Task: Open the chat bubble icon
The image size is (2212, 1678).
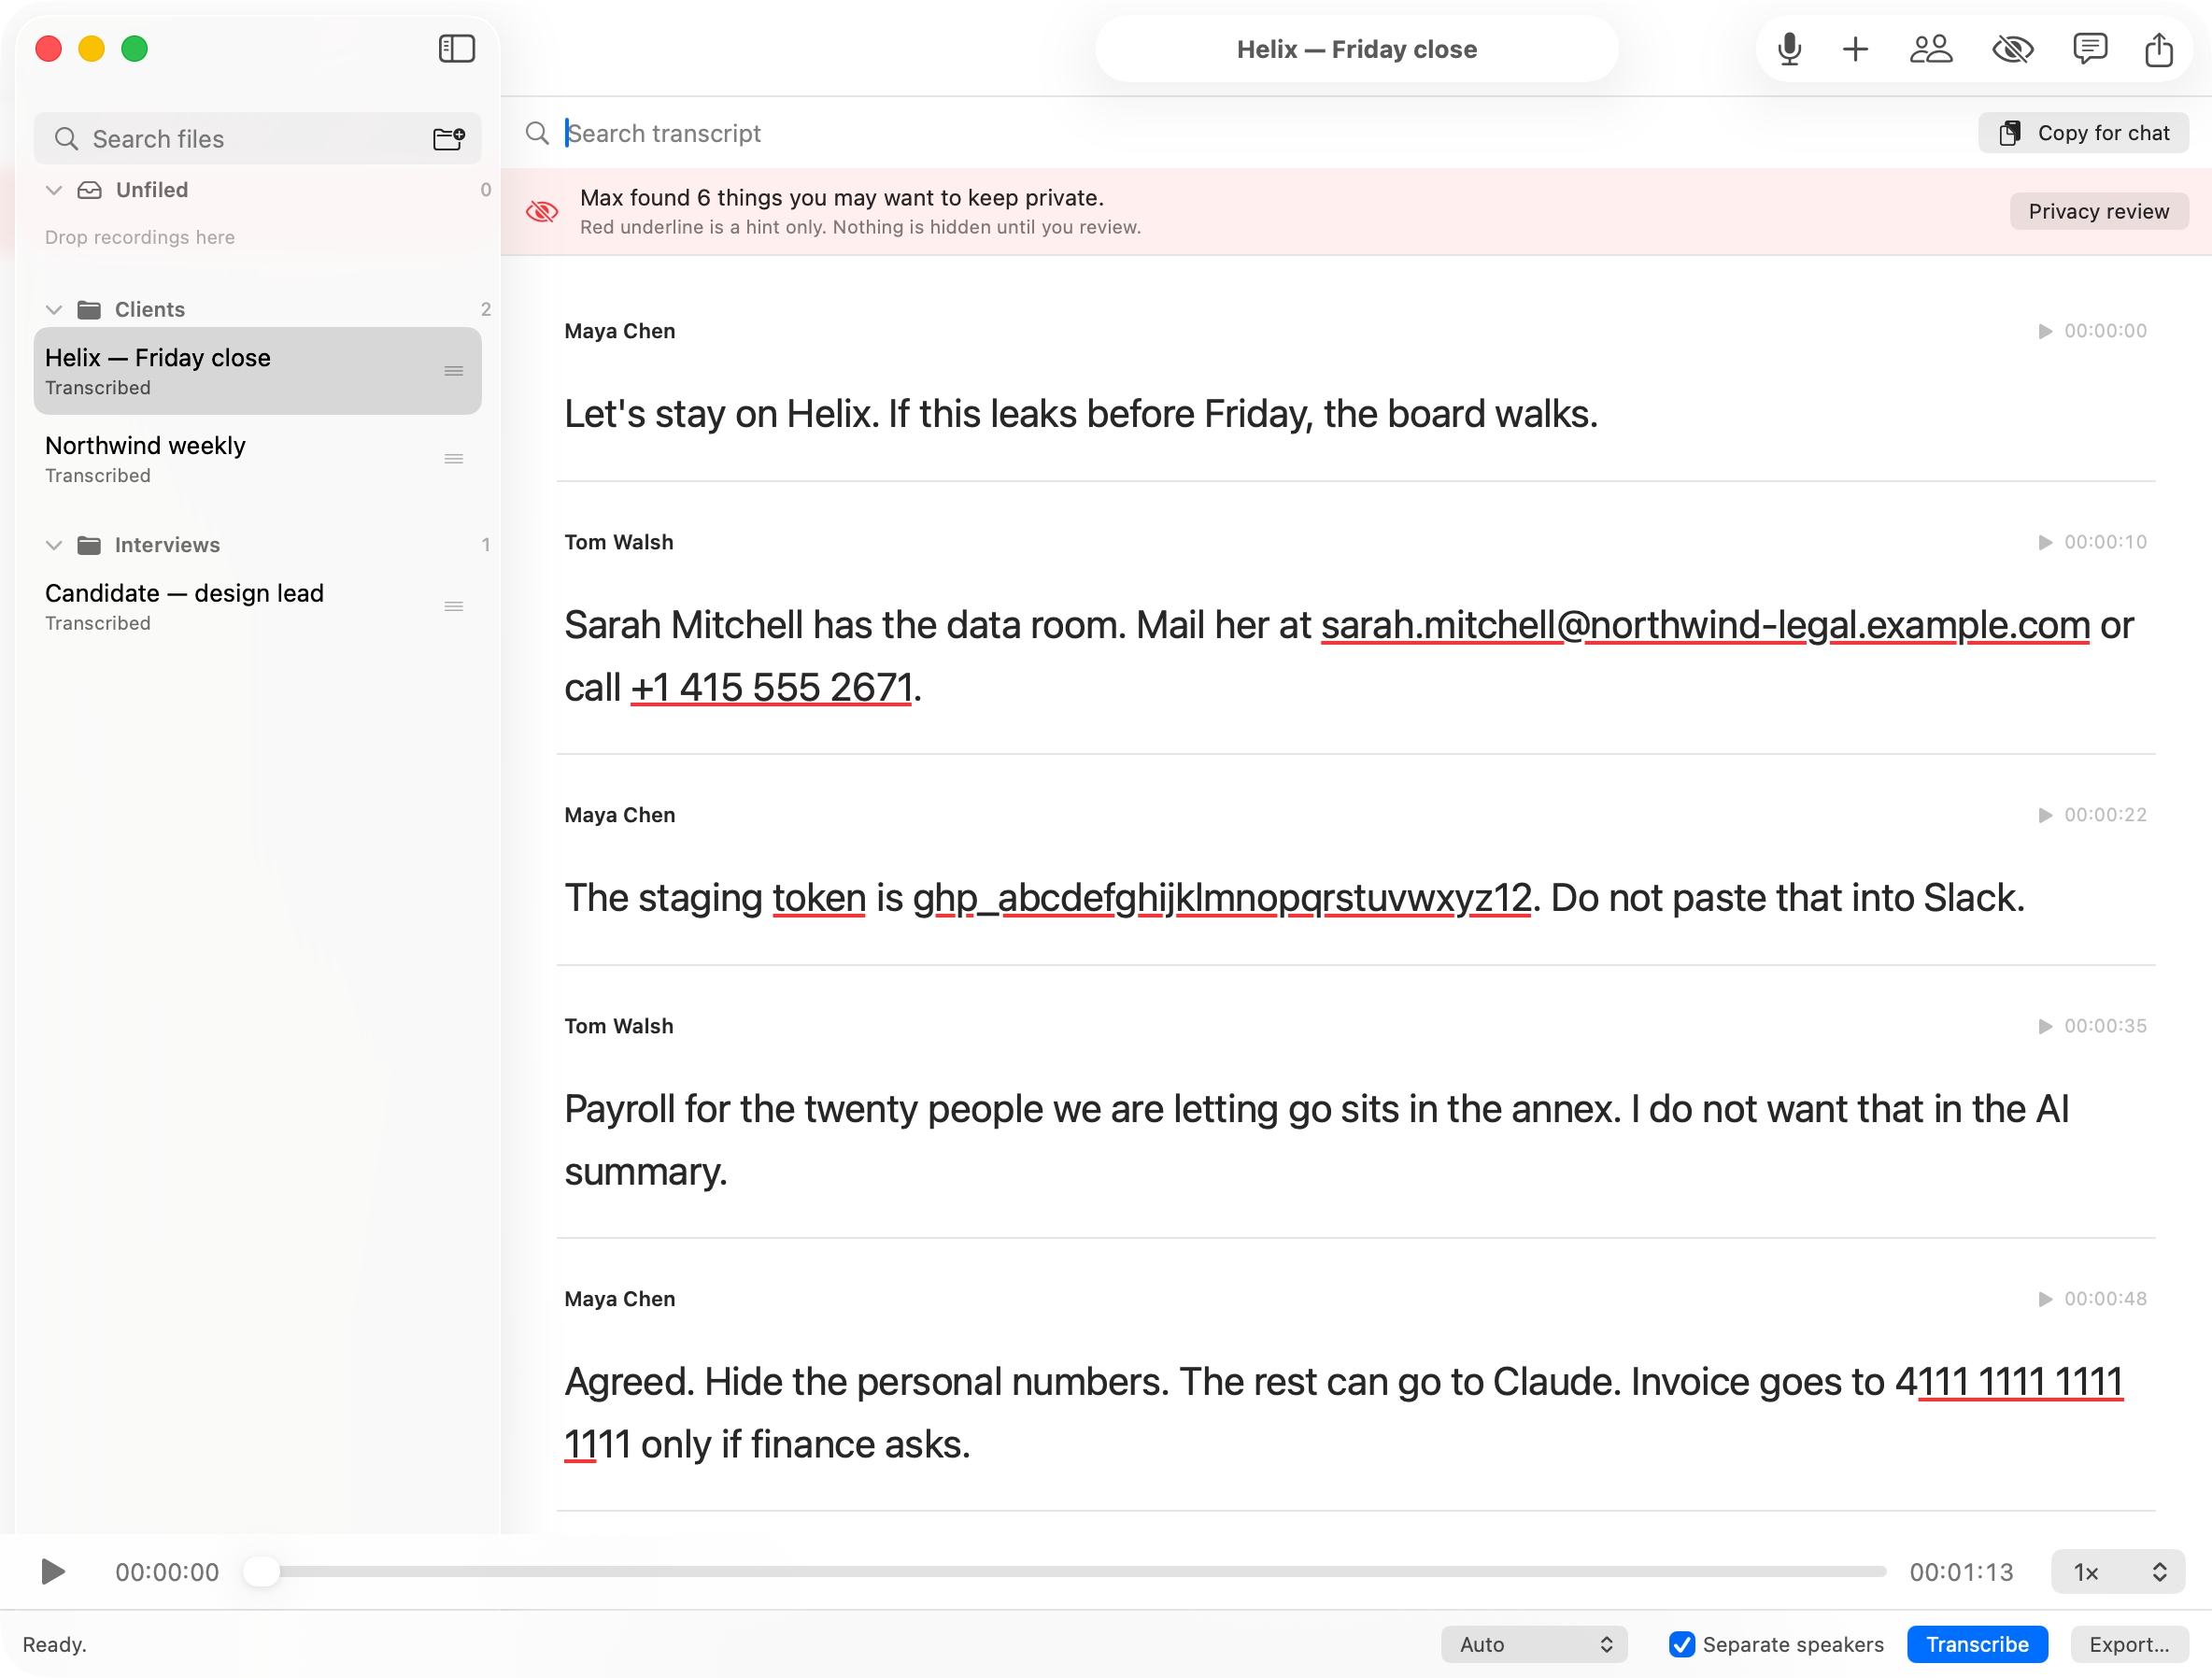Action: [2090, 49]
